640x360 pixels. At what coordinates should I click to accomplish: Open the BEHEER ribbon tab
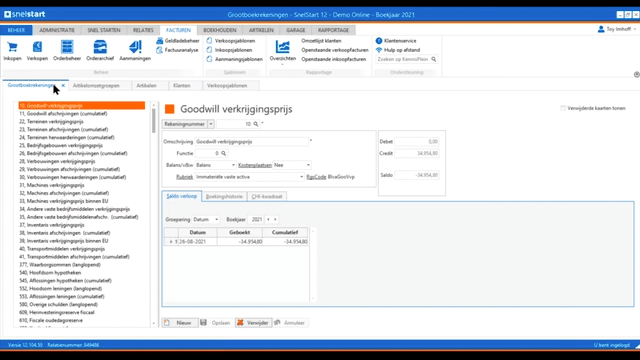point(16,30)
